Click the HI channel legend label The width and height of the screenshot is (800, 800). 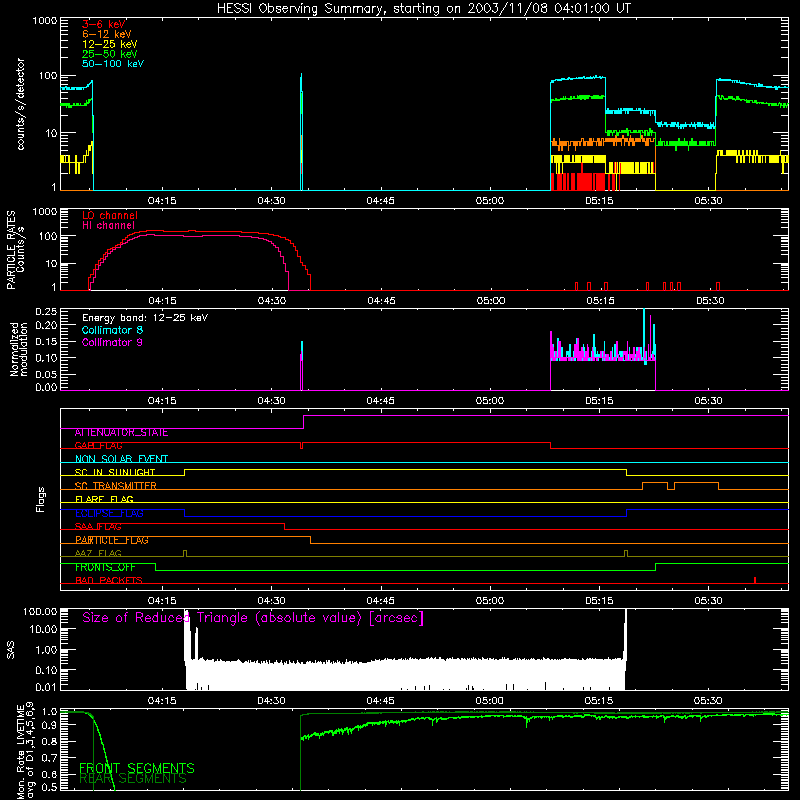109,226
